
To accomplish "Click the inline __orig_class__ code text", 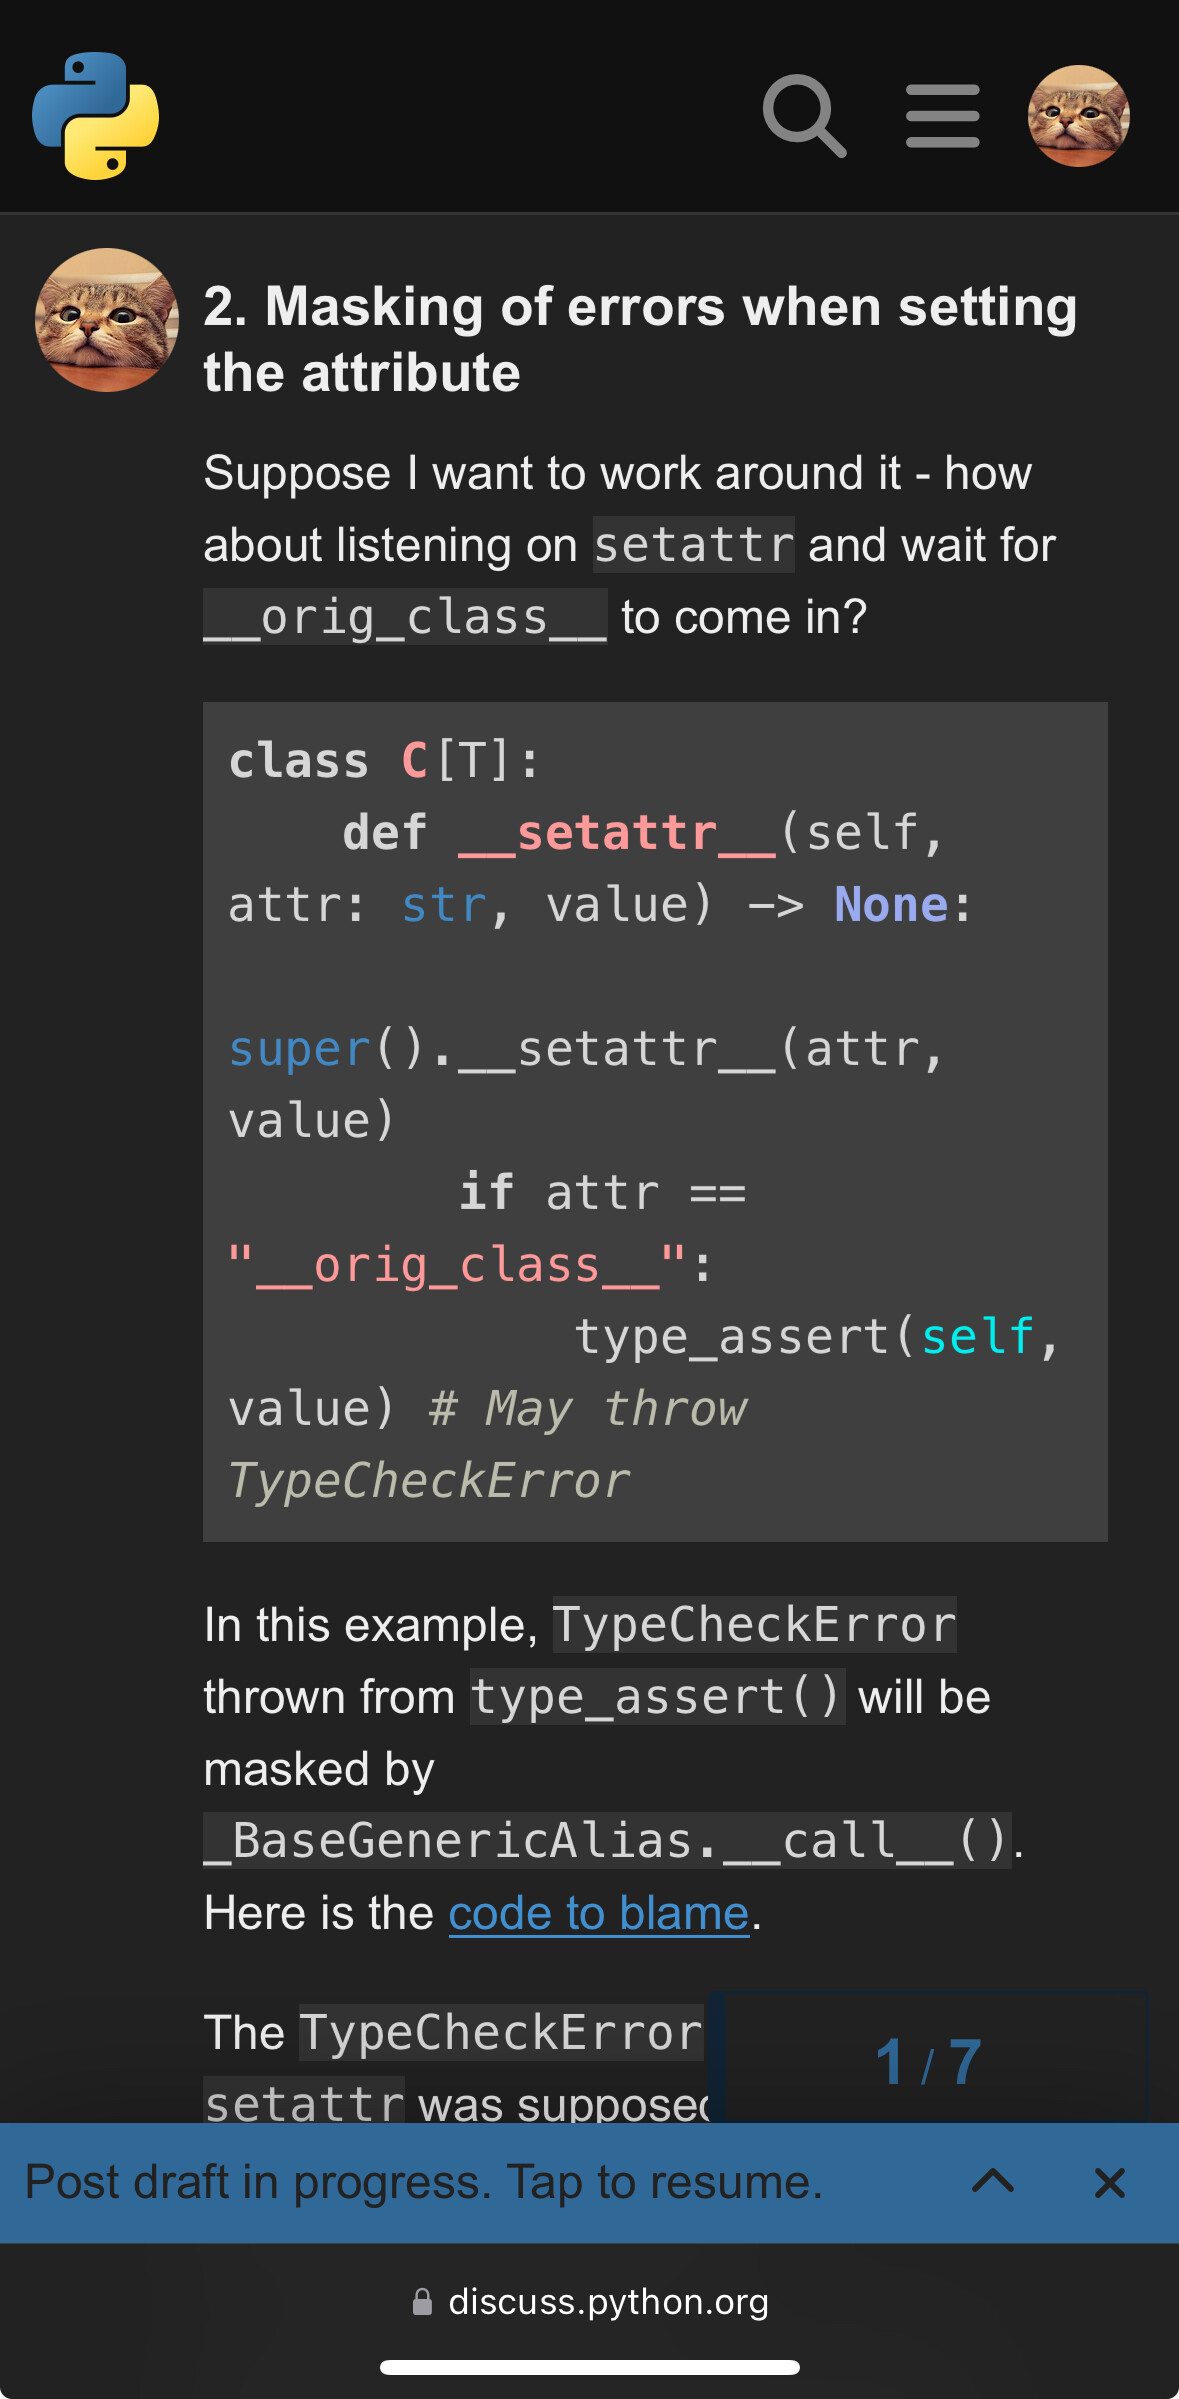I will [x=404, y=617].
